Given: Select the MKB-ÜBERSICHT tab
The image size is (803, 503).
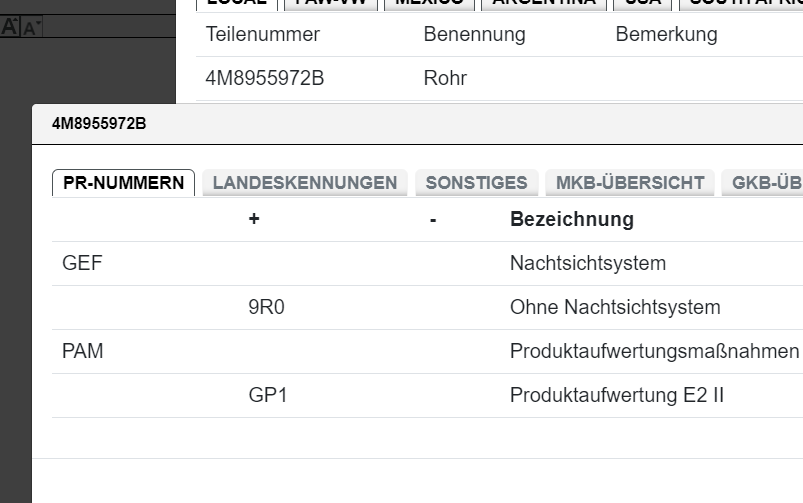Looking at the screenshot, I should (x=629, y=183).
